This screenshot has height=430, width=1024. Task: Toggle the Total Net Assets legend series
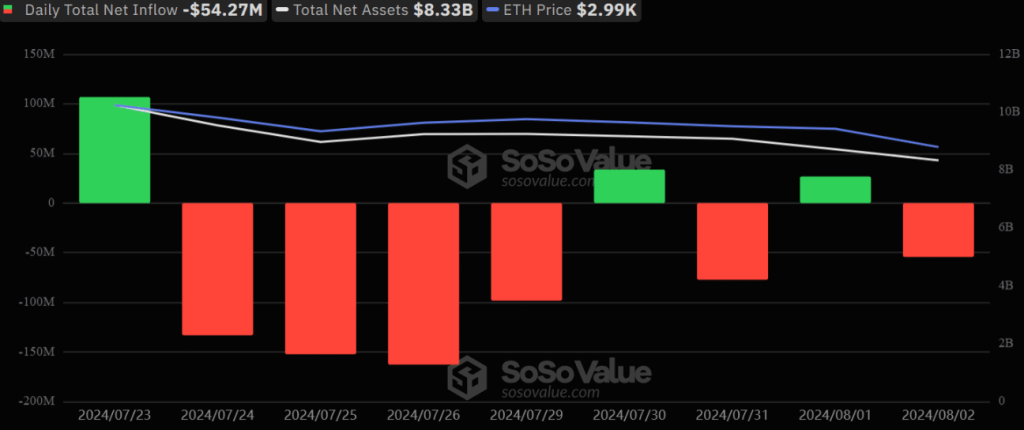point(375,10)
